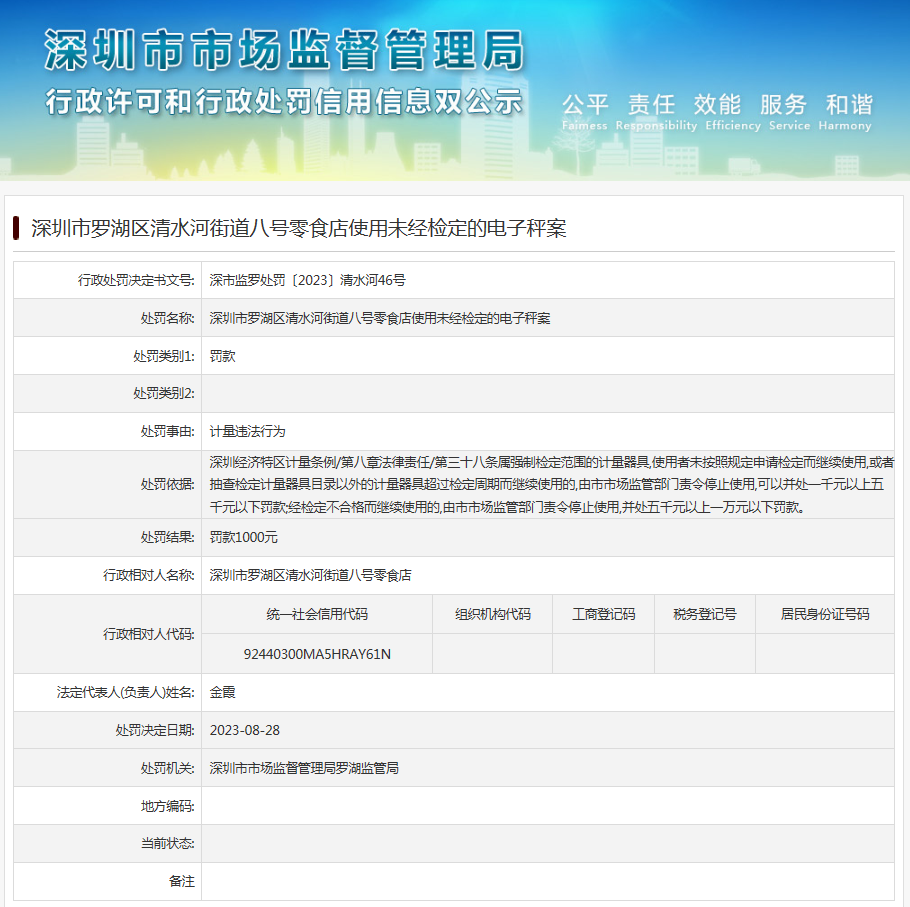This screenshot has height=907, width=910.
Task: Click the case heading above the table
Action: coord(299,228)
